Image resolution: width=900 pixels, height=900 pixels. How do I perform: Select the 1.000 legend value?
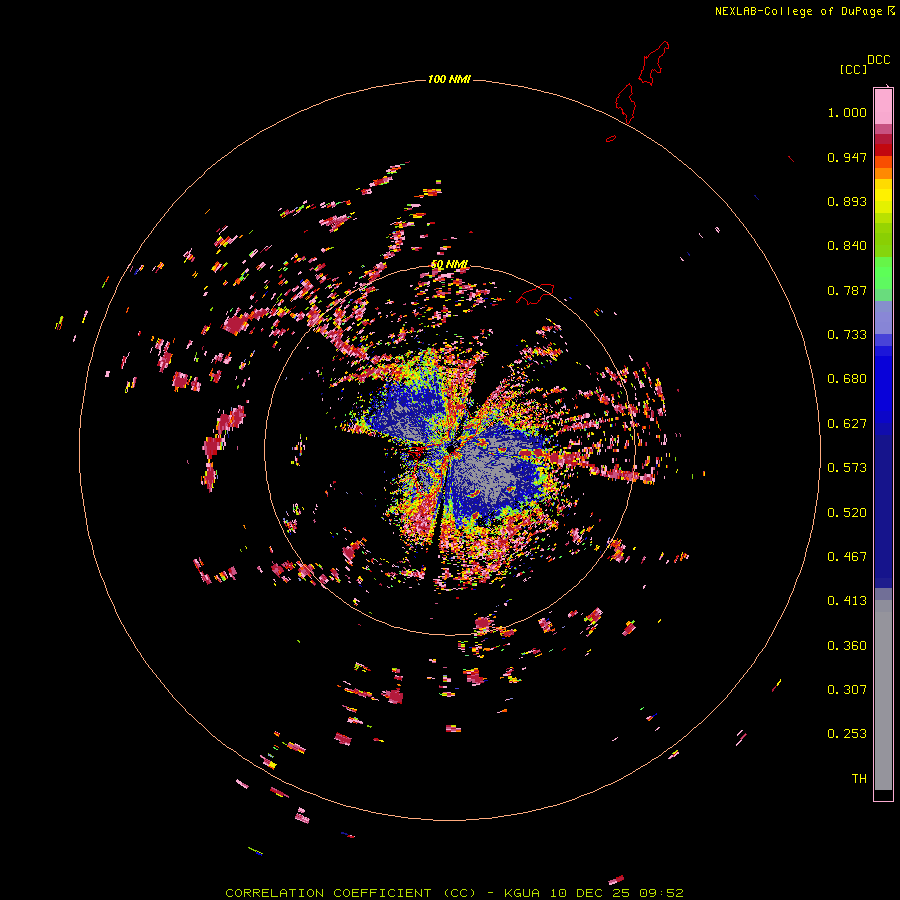point(847,112)
